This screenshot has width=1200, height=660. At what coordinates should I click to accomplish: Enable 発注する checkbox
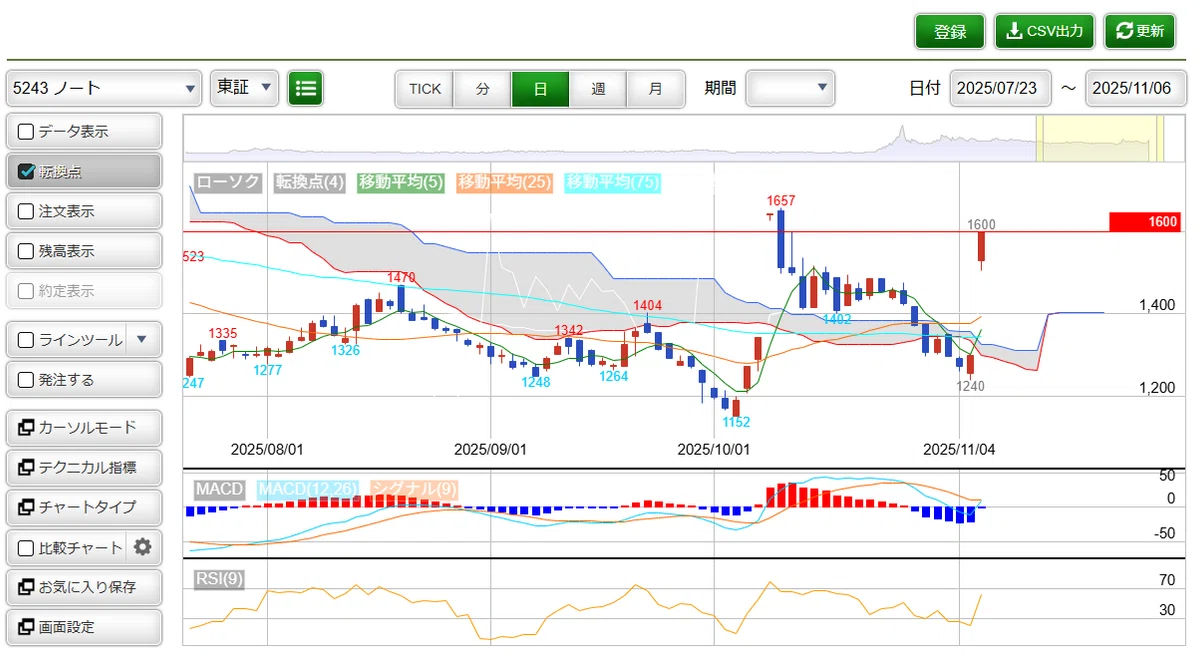pyautogui.click(x=26, y=380)
